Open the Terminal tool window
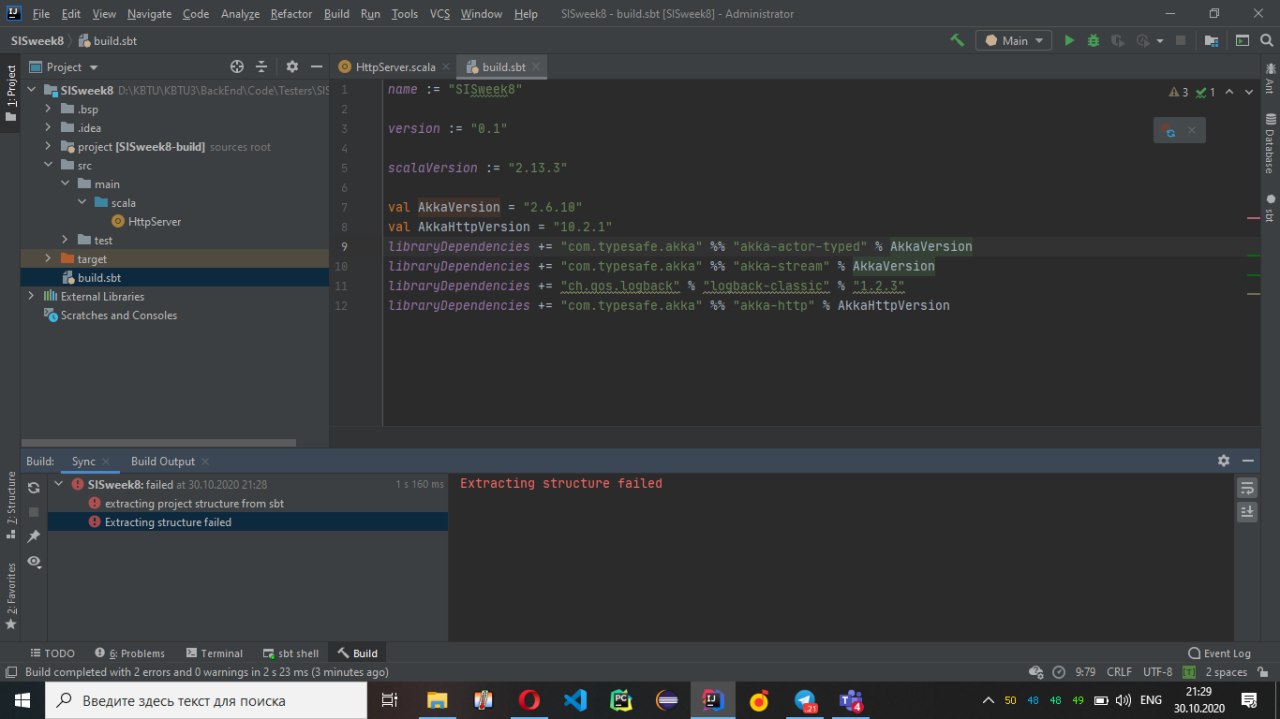 click(x=213, y=653)
